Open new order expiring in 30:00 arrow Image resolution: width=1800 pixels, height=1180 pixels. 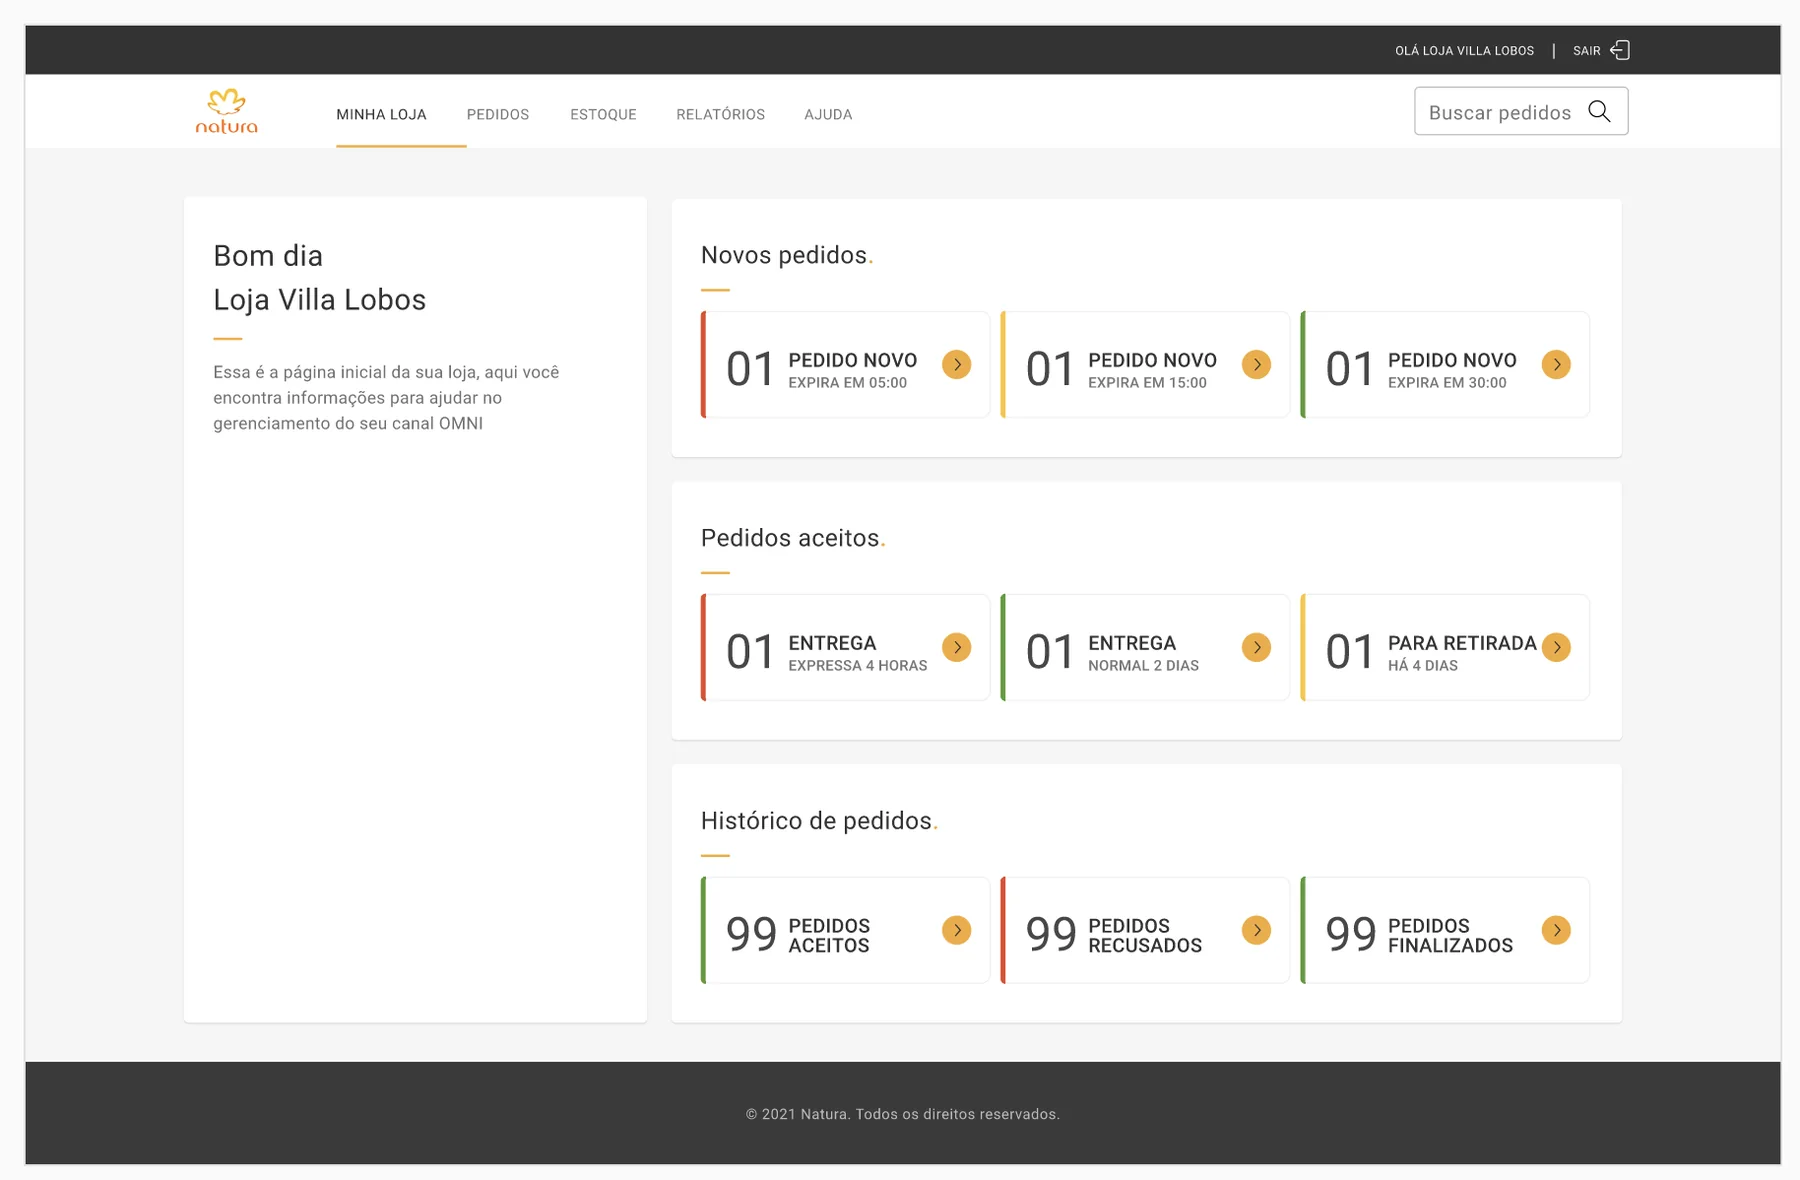1556,364
